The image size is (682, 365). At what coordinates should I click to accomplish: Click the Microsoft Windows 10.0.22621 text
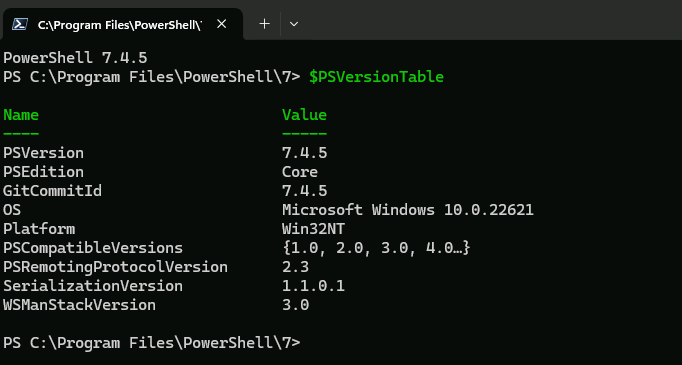[x=408, y=210]
